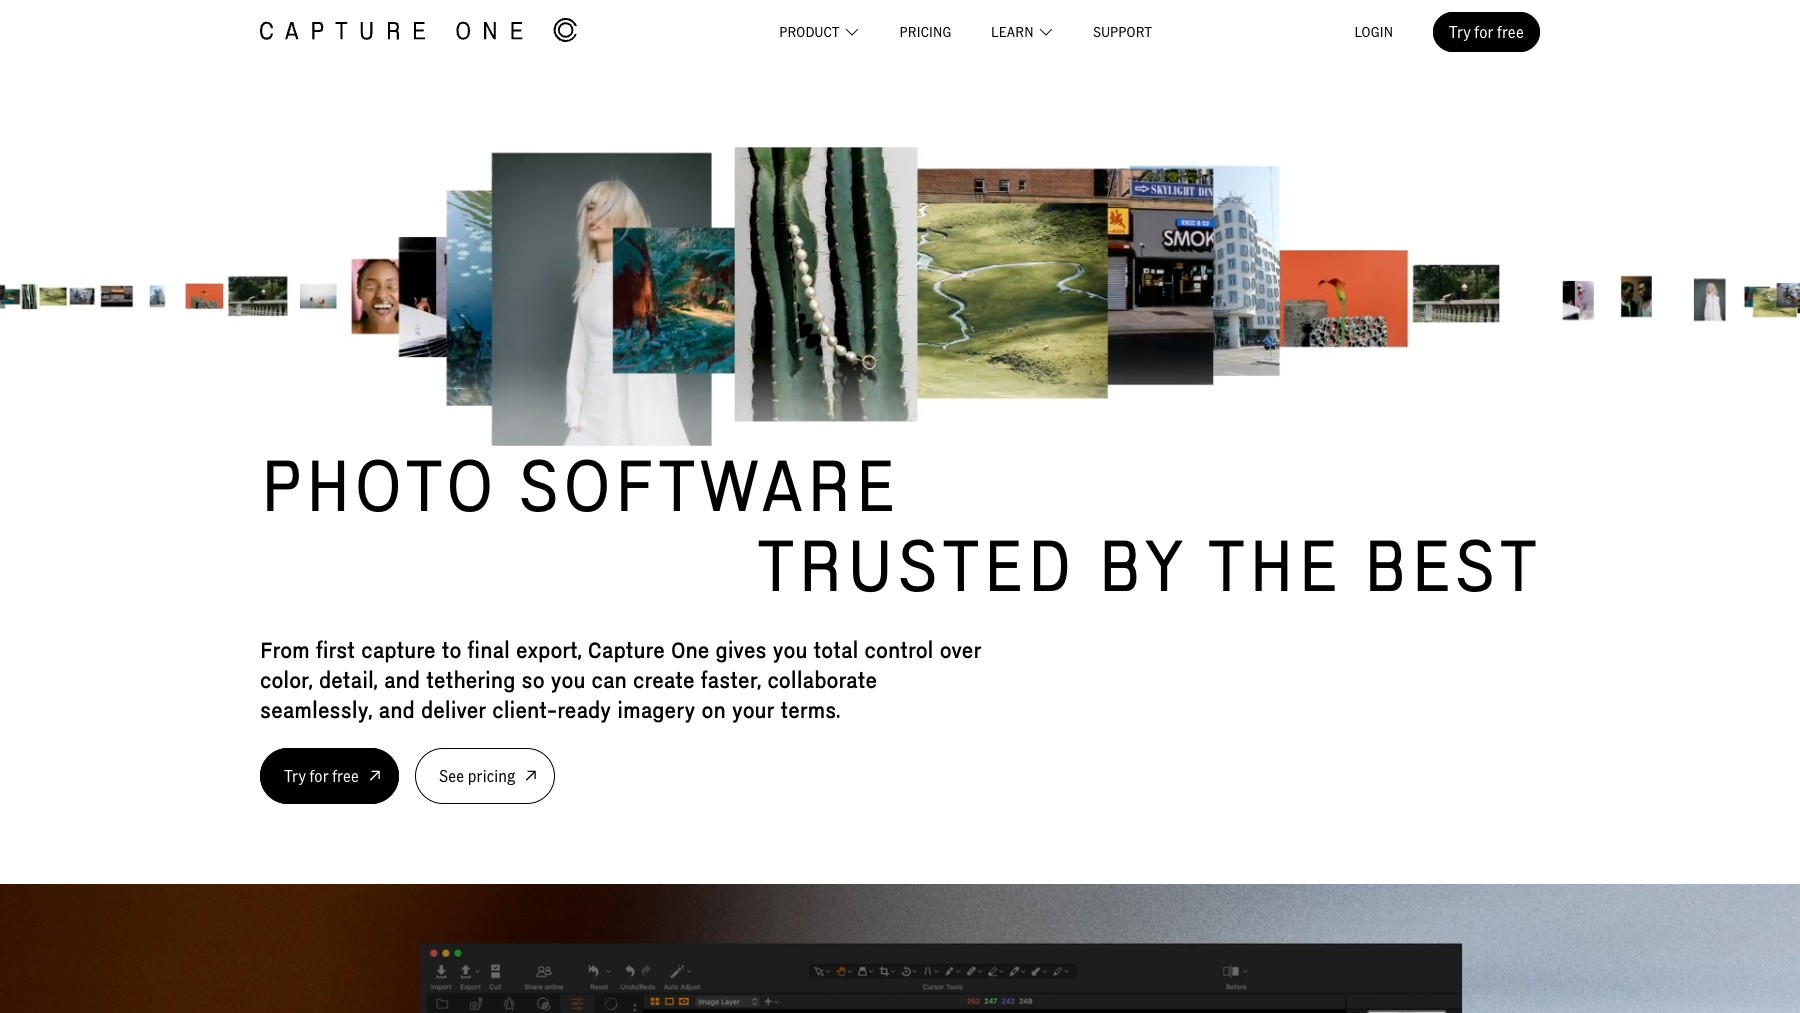Click the Redo arrow icon
This screenshot has width=1800, height=1013.
[646, 971]
